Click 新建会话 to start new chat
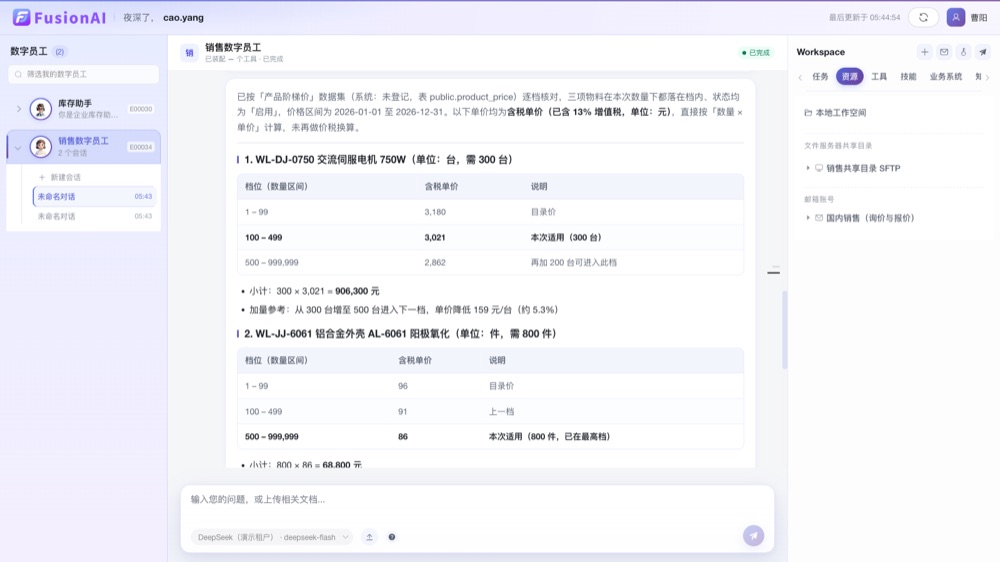The width and height of the screenshot is (1000, 562). click(x=60, y=177)
